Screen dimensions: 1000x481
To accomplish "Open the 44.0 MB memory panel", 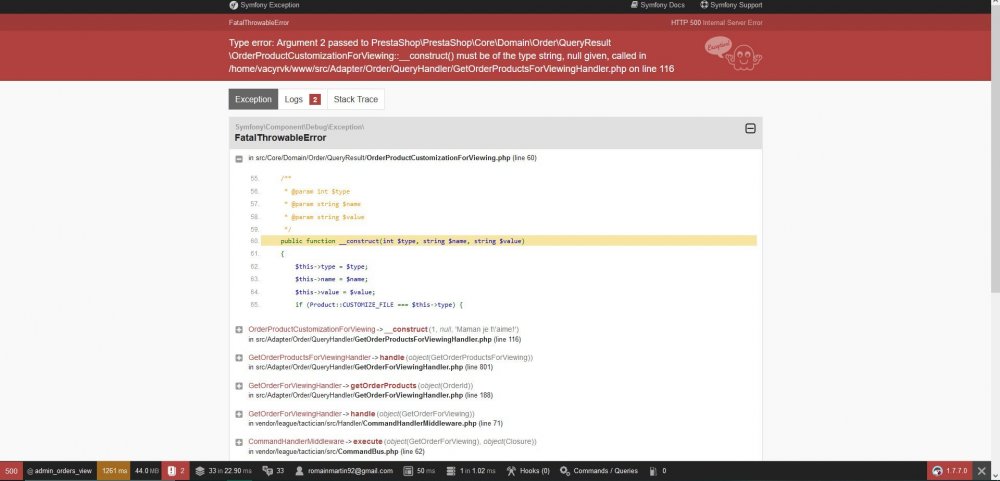I will (x=146, y=471).
